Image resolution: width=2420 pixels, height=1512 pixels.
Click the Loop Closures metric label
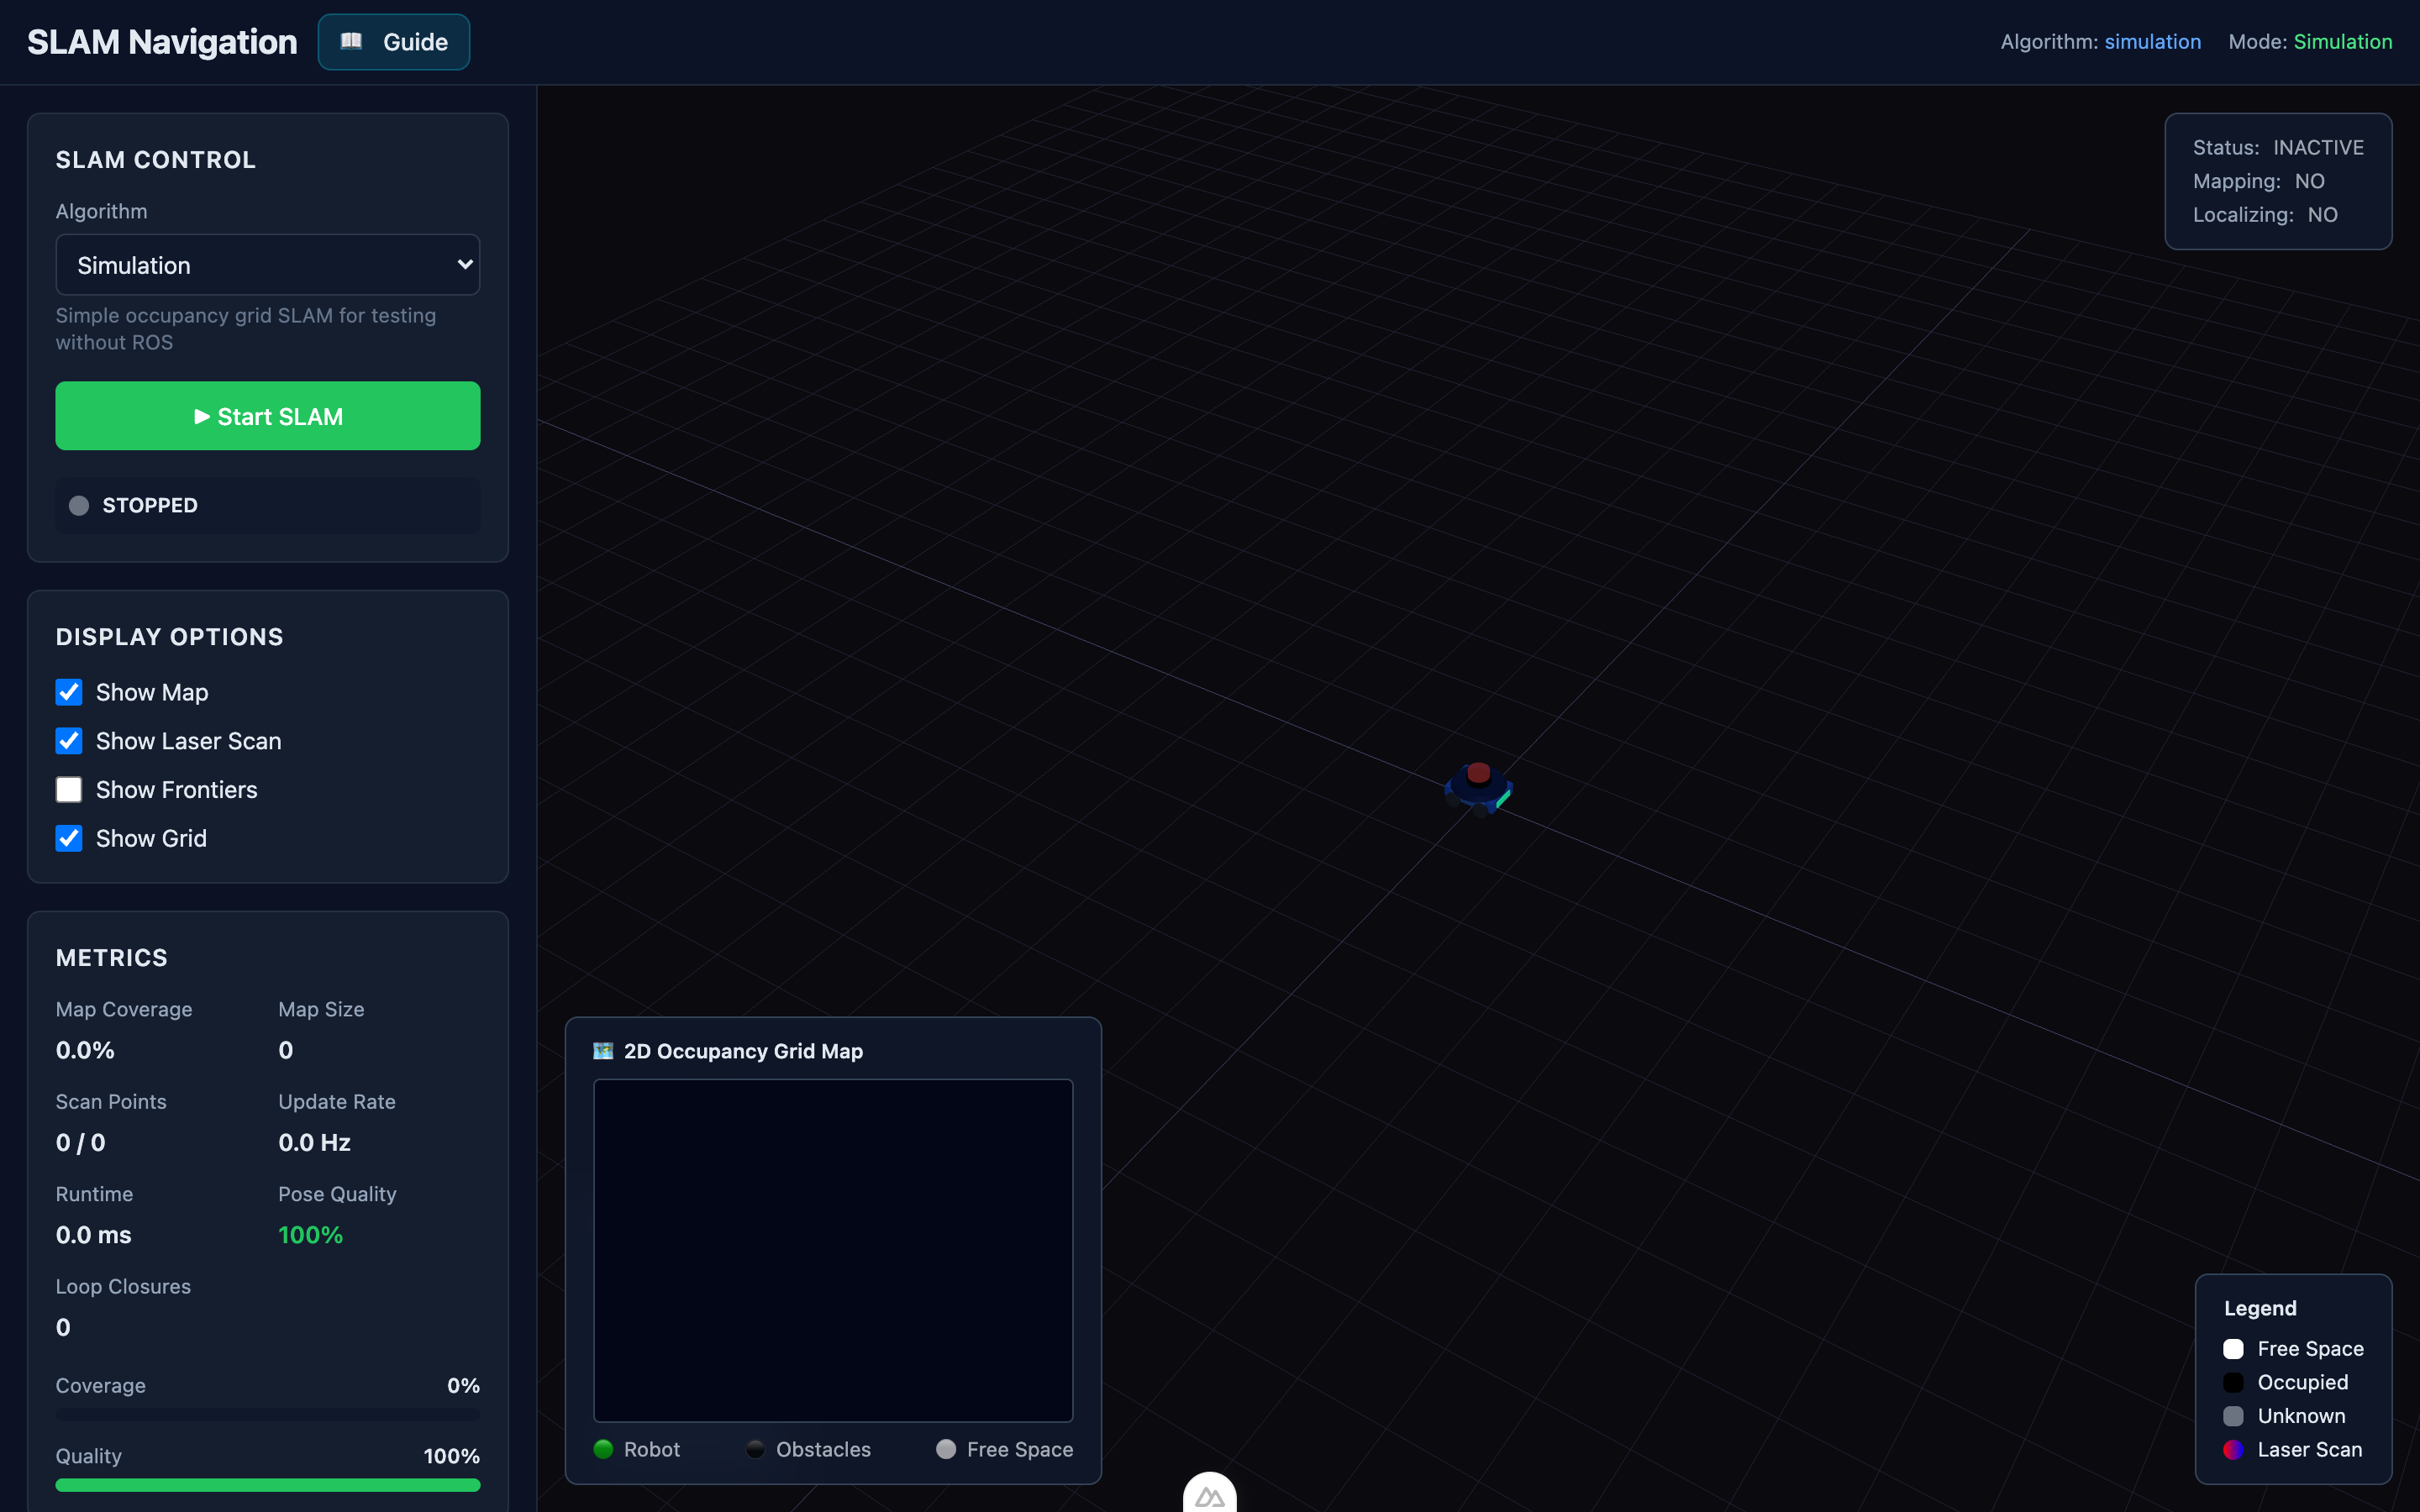[x=123, y=1287]
